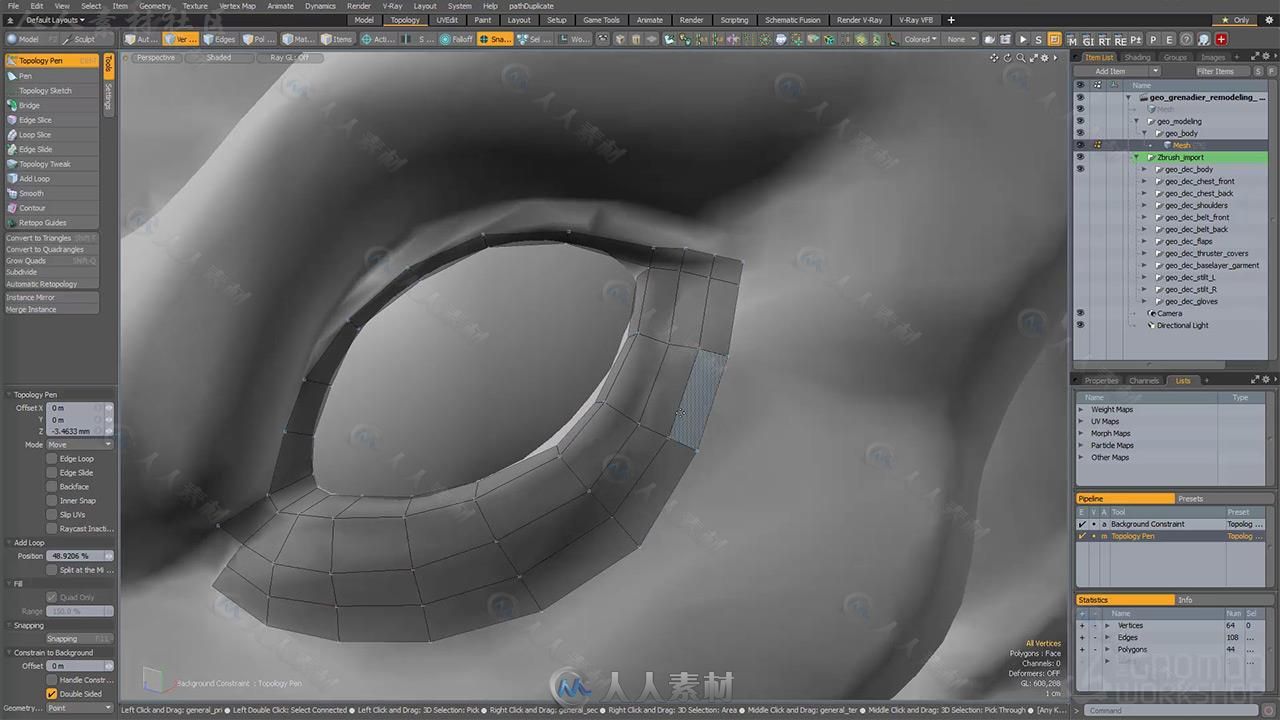Image resolution: width=1280 pixels, height=720 pixels.
Task: Select the Topology Pen tool
Action: [52, 61]
